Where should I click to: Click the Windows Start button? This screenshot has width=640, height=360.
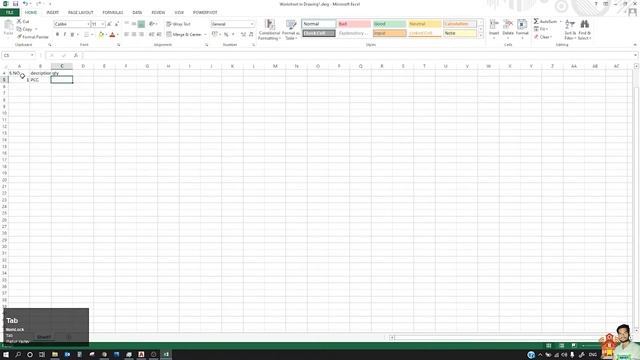tap(6, 355)
